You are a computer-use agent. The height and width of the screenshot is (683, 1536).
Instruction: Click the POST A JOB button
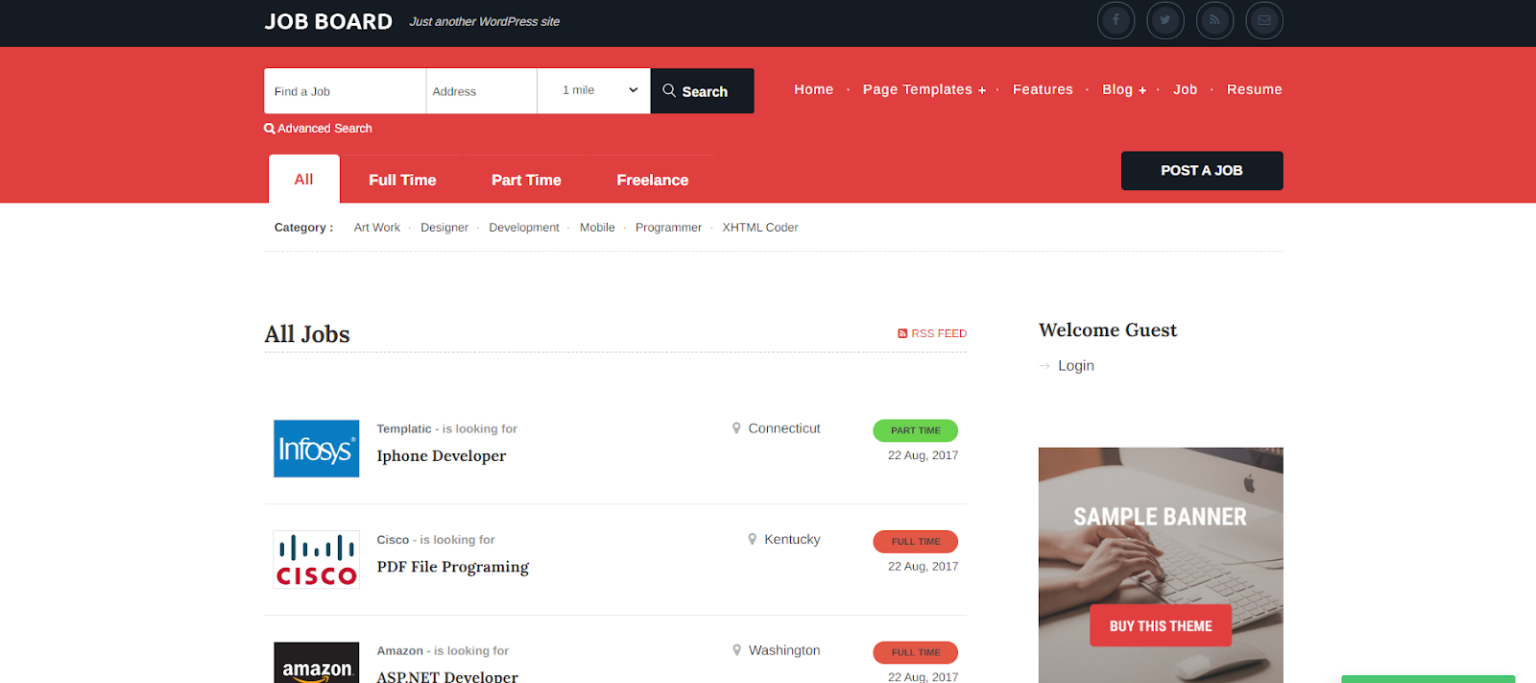(x=1201, y=170)
